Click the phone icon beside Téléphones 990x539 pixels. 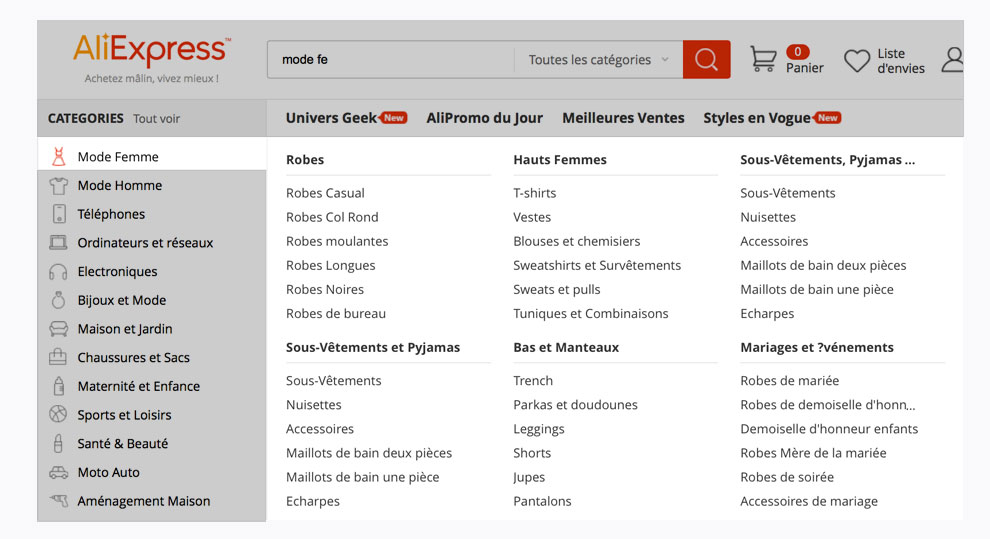(59, 214)
